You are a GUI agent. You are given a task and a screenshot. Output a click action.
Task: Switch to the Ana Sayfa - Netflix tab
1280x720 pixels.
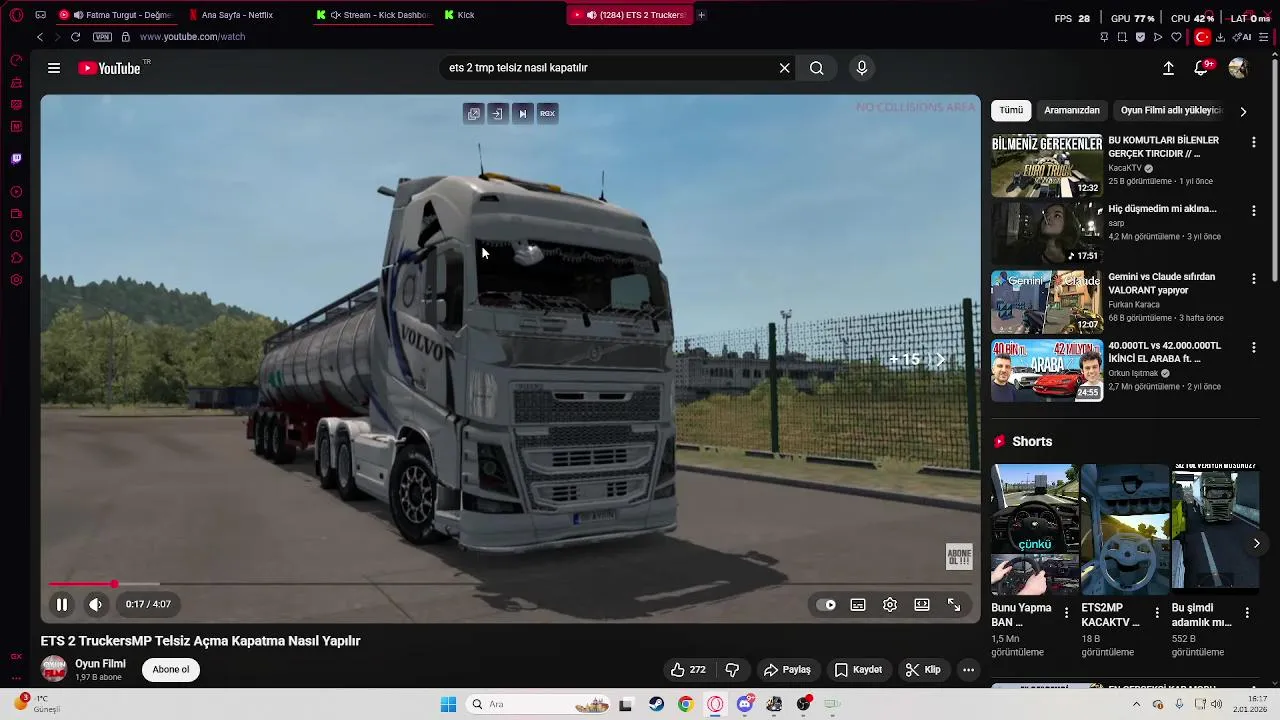236,15
